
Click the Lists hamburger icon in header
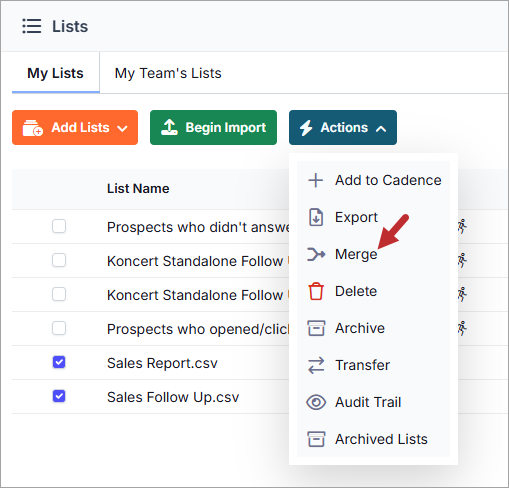click(32, 26)
